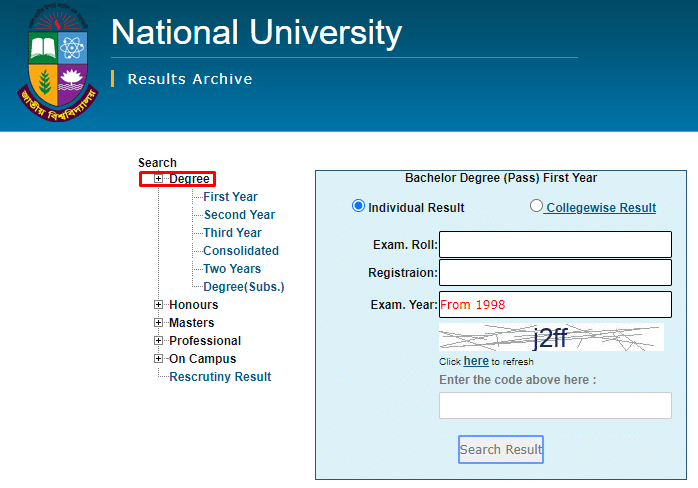Focus the captcha code input field

pos(555,405)
